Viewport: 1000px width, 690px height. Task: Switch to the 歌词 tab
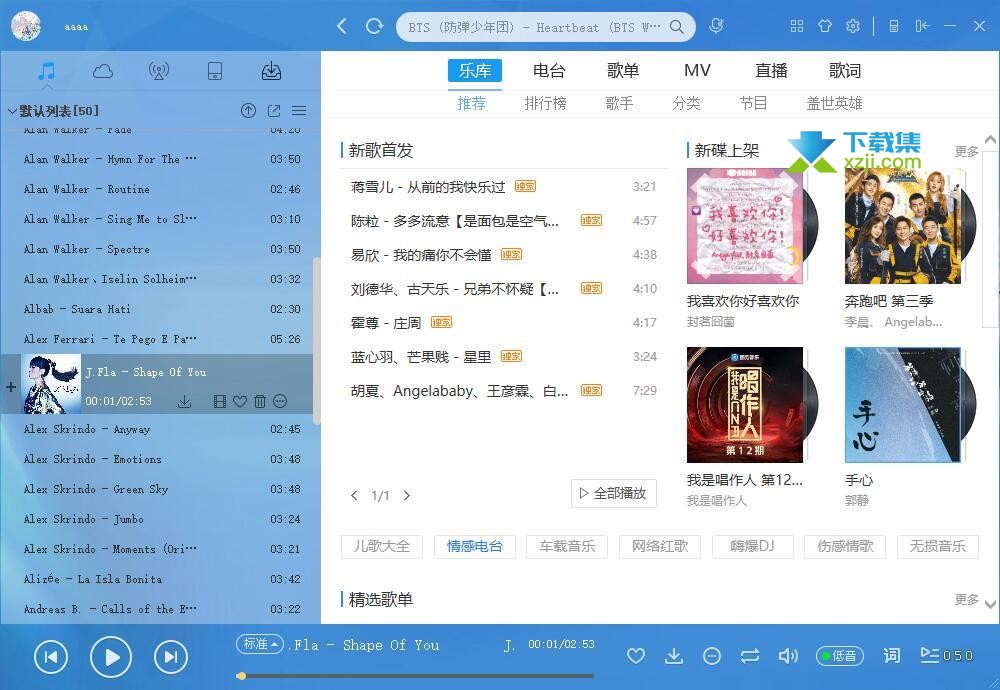[845, 71]
